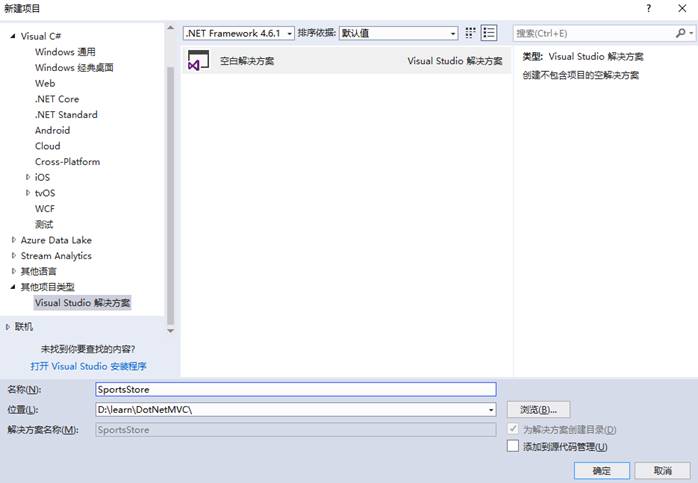Select the Web category
Image resolution: width=698 pixels, height=483 pixels.
pyautogui.click(x=45, y=83)
